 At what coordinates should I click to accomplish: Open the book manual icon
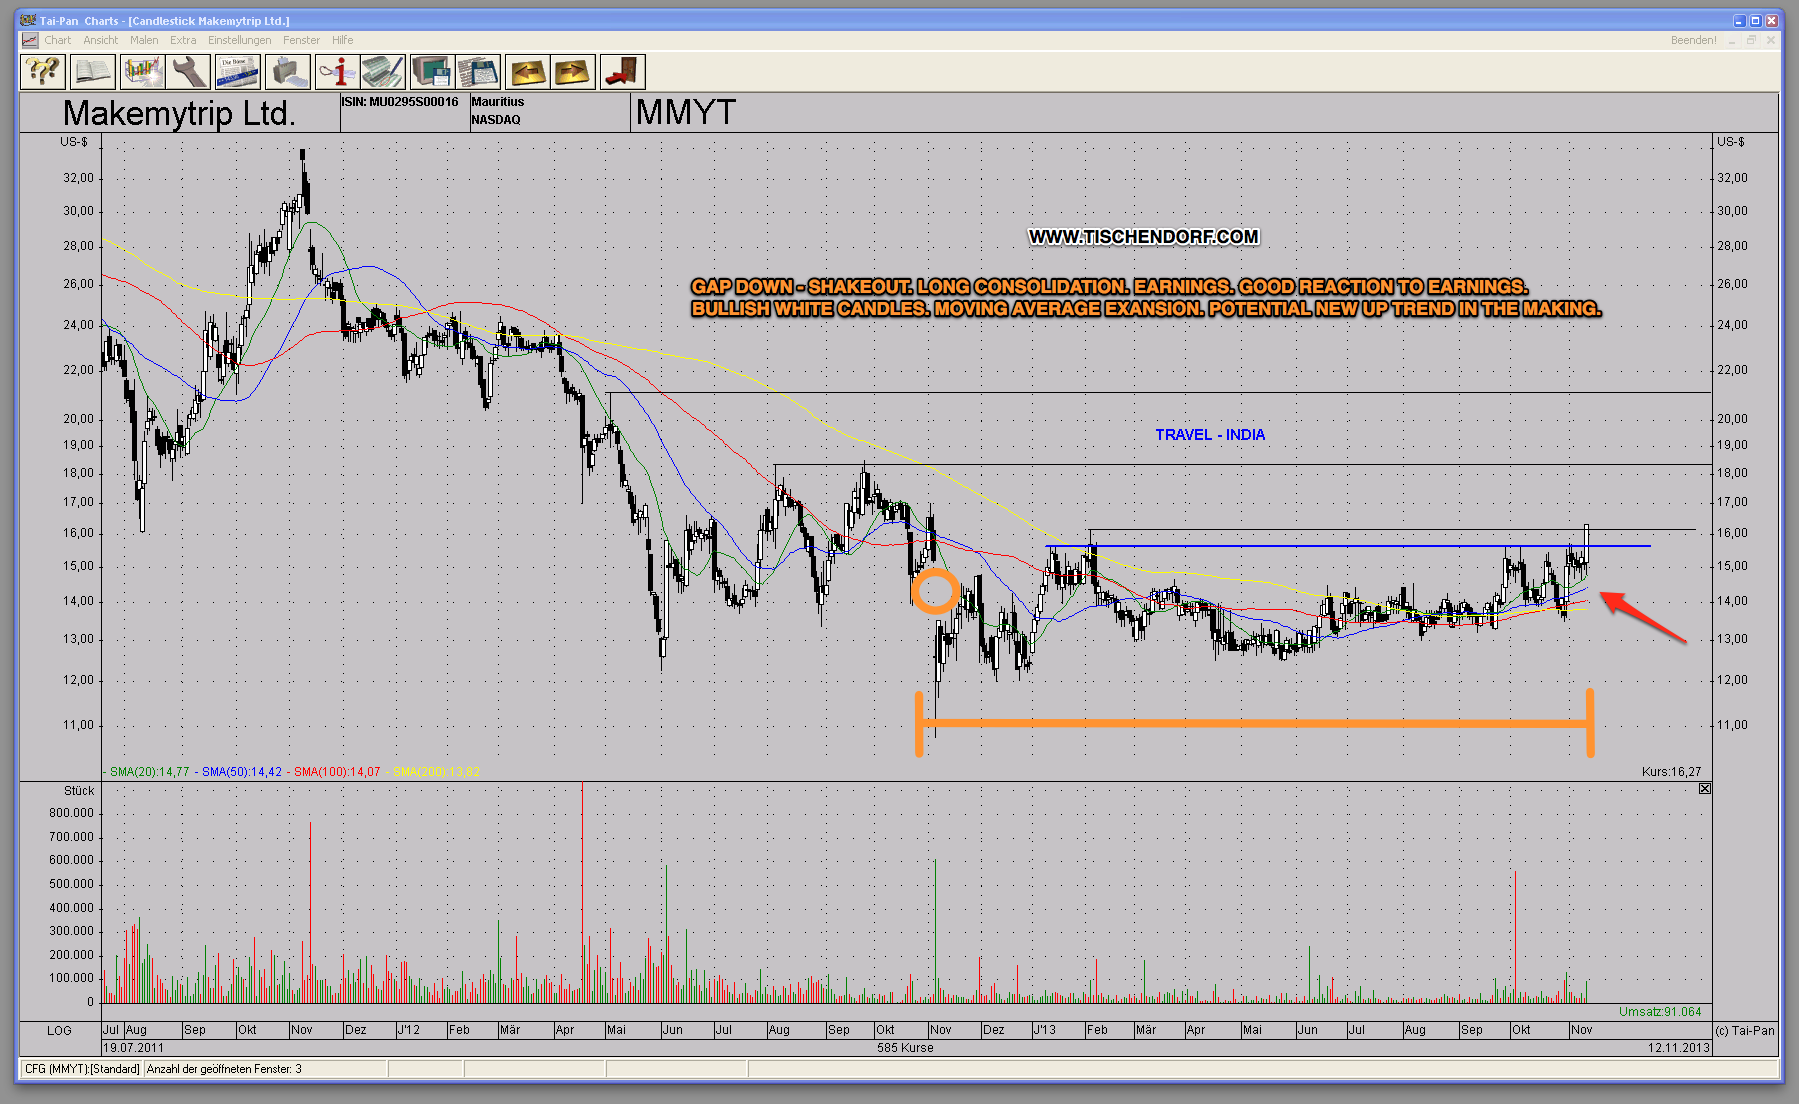pos(92,72)
